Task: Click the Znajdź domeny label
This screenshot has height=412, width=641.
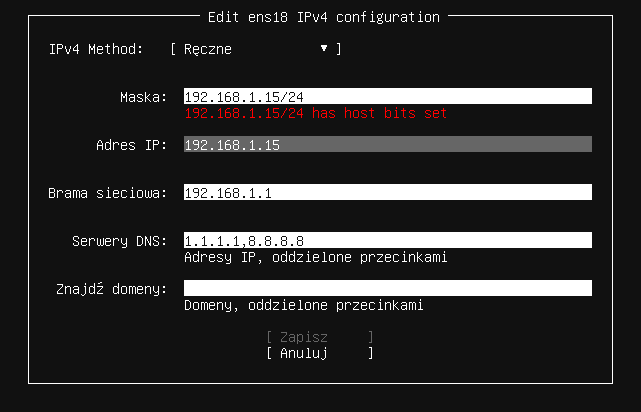Action: (111, 289)
